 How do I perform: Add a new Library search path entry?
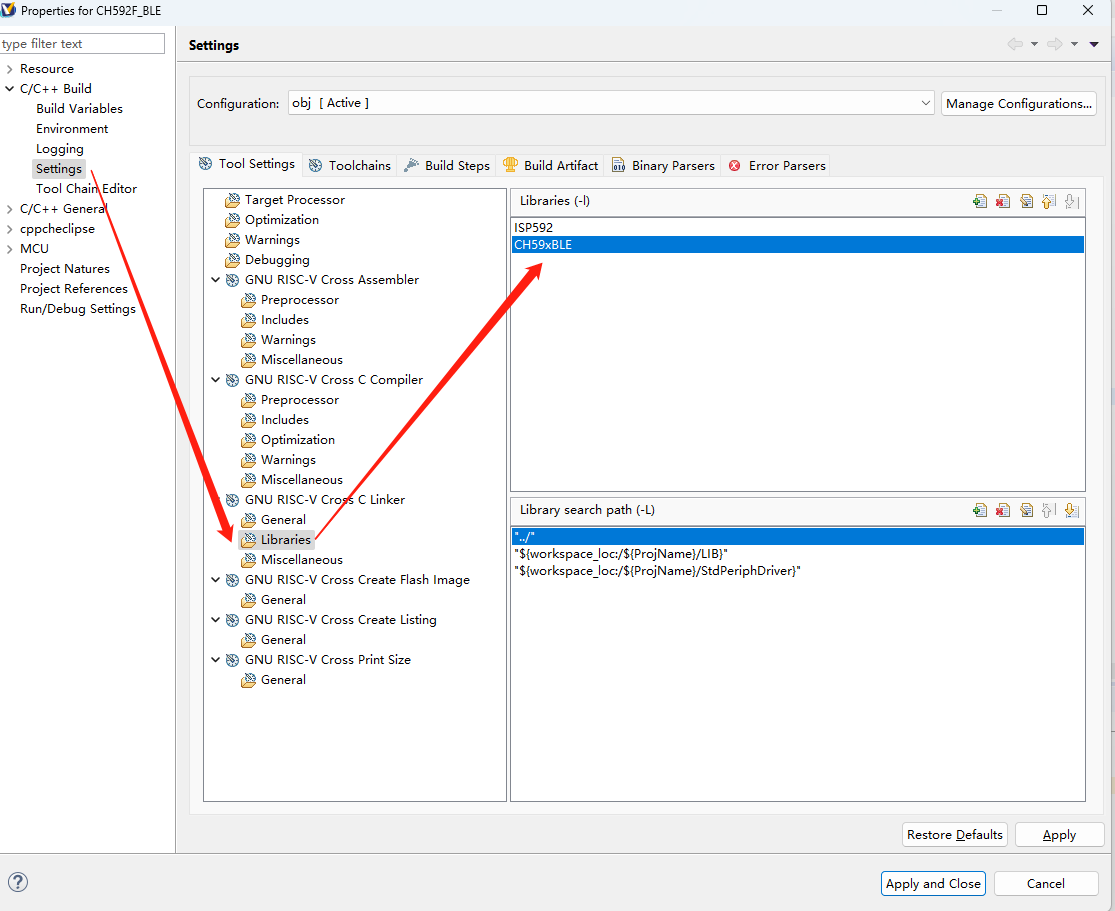(980, 510)
